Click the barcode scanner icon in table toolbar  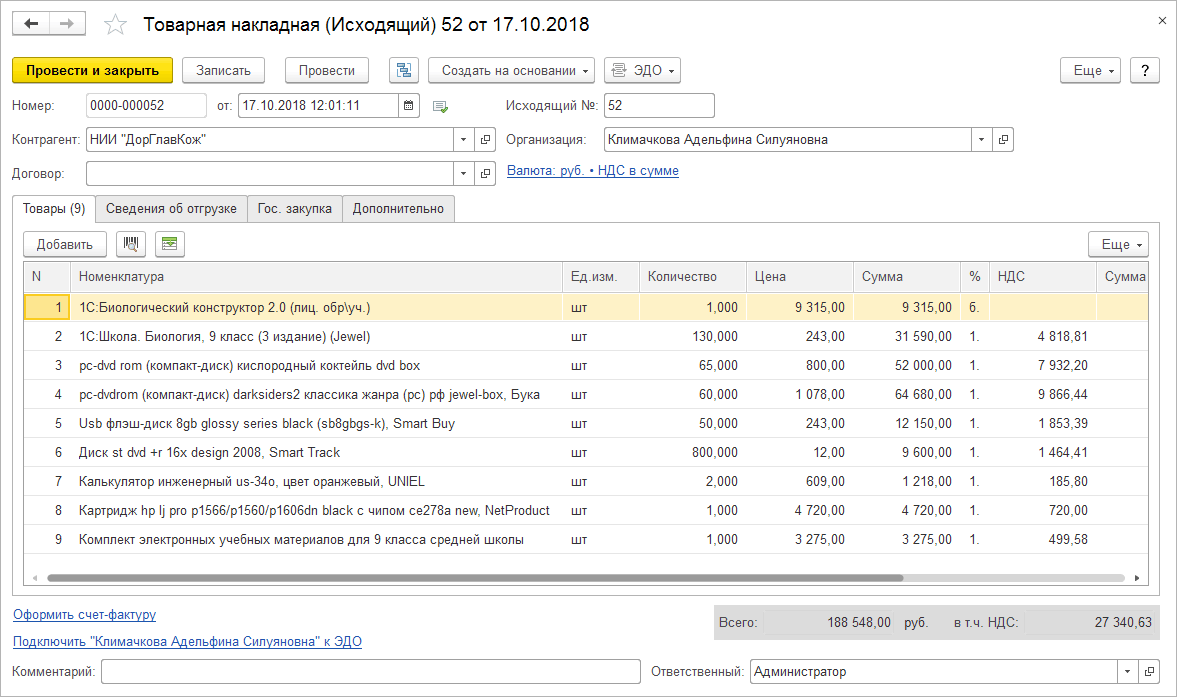pyautogui.click(x=131, y=244)
